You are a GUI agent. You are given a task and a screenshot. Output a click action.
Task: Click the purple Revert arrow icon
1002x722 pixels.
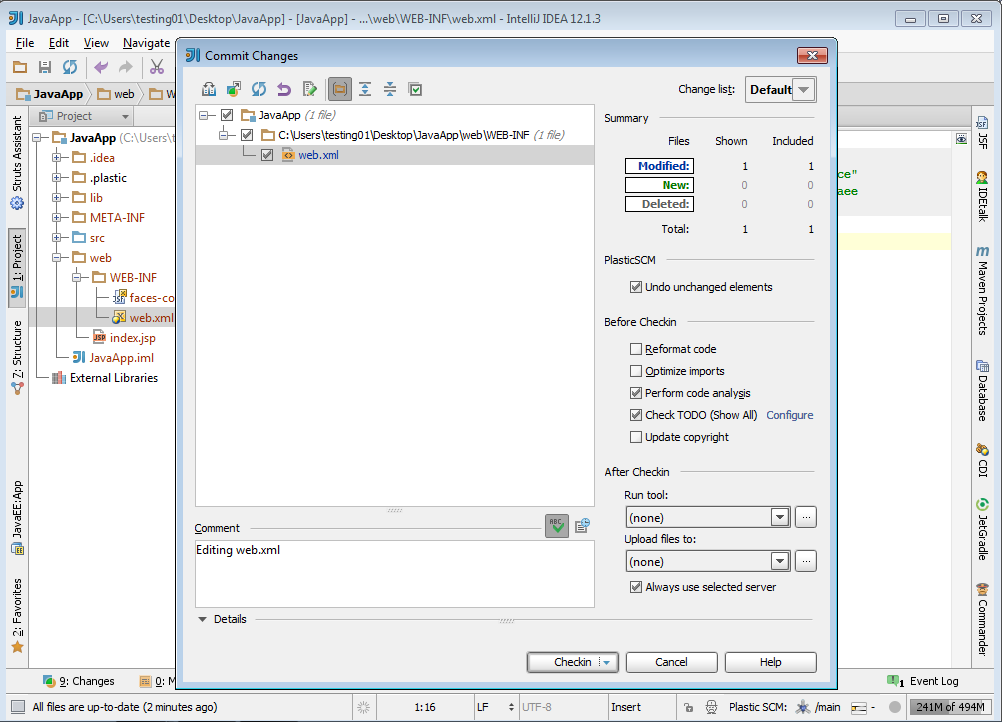tap(284, 89)
